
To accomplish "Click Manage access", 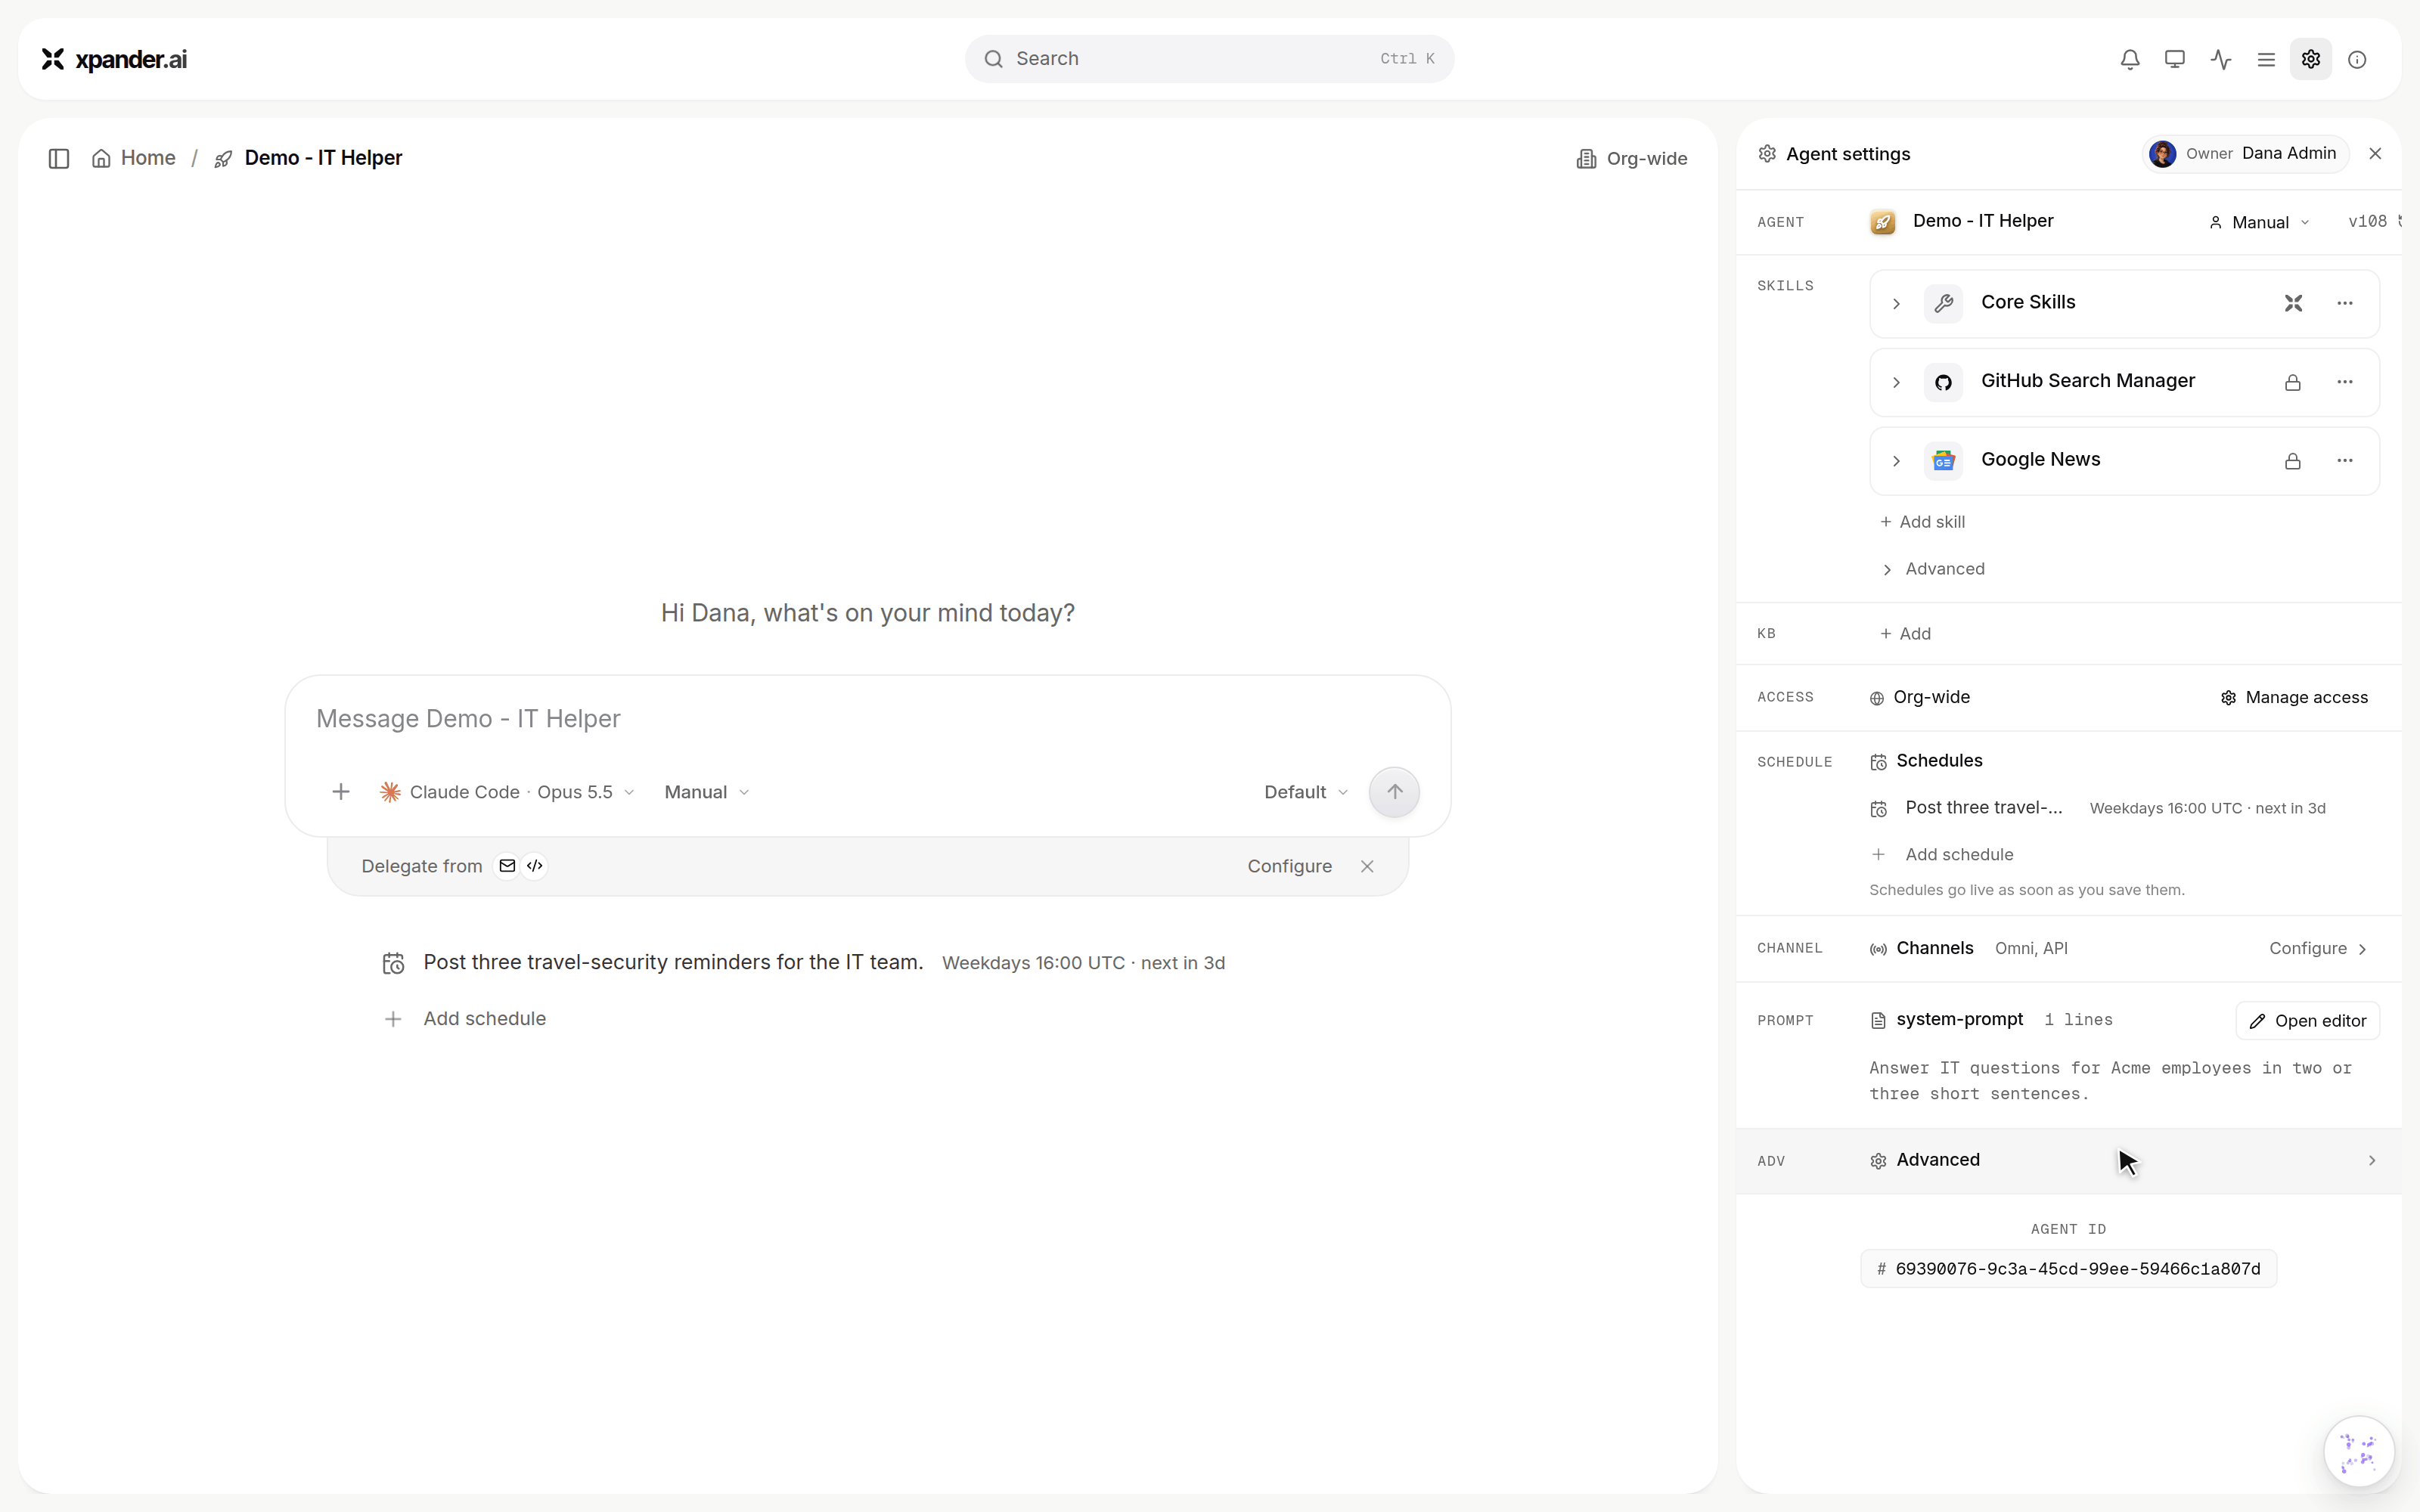I will [x=2295, y=698].
